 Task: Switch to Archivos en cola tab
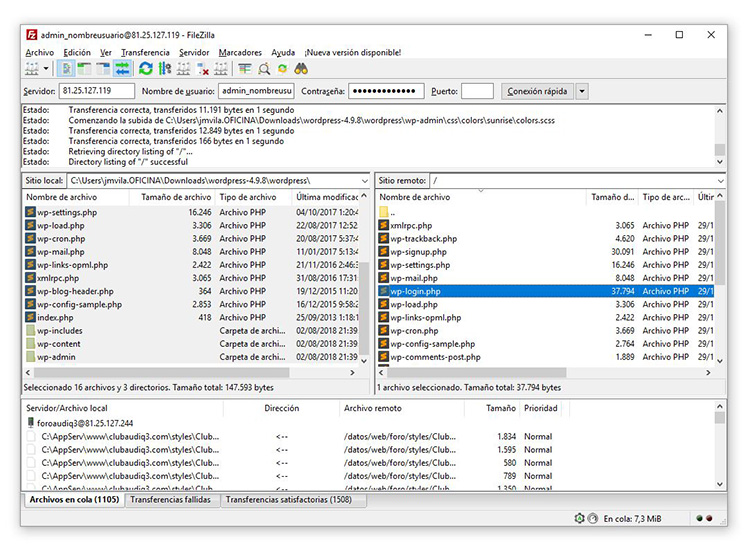tap(74, 500)
